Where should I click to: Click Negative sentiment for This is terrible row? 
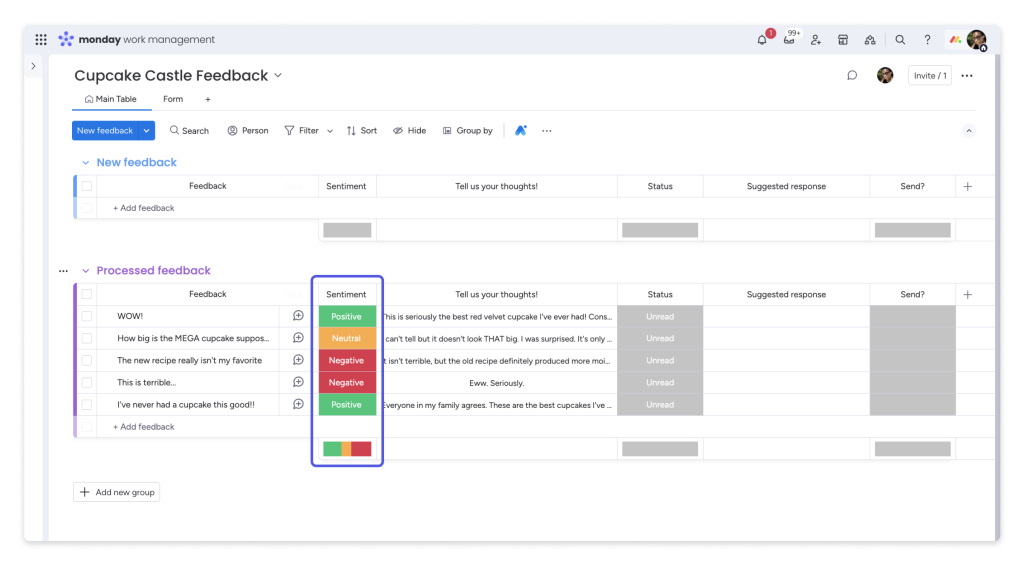pyautogui.click(x=347, y=383)
